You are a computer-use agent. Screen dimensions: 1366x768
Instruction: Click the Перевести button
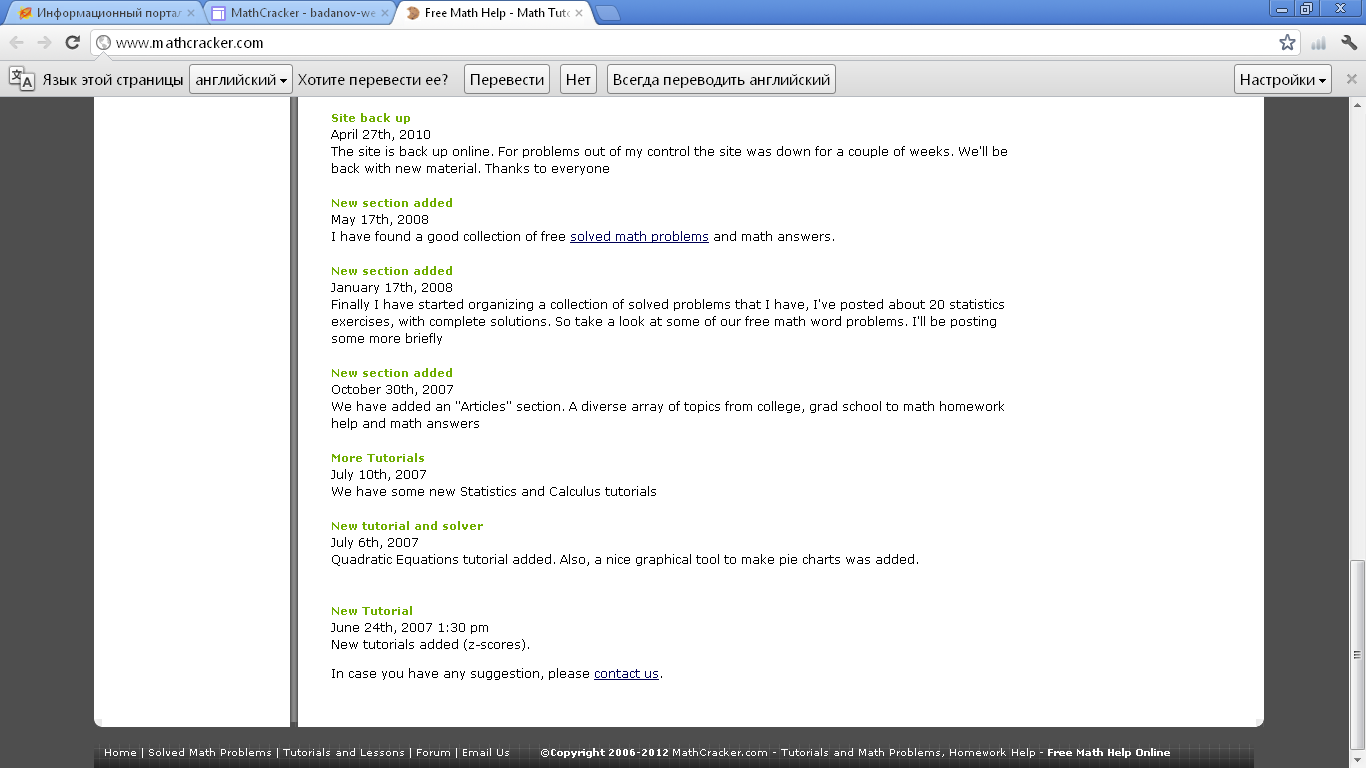click(x=507, y=80)
